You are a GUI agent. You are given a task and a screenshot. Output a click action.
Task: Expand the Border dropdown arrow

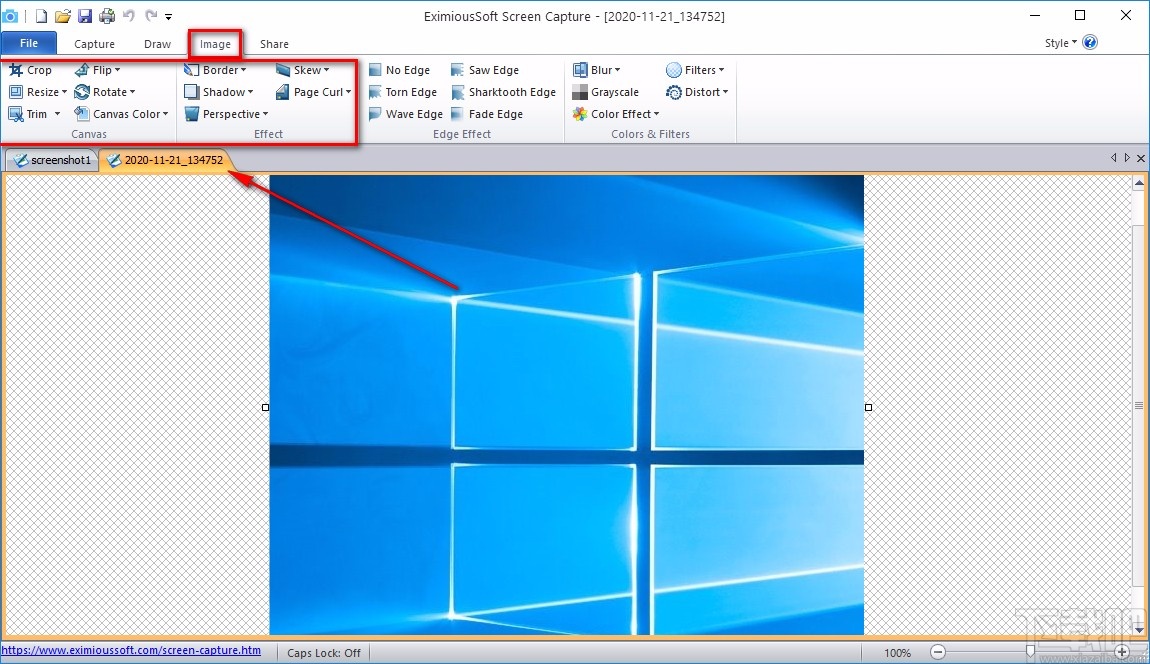(x=243, y=70)
